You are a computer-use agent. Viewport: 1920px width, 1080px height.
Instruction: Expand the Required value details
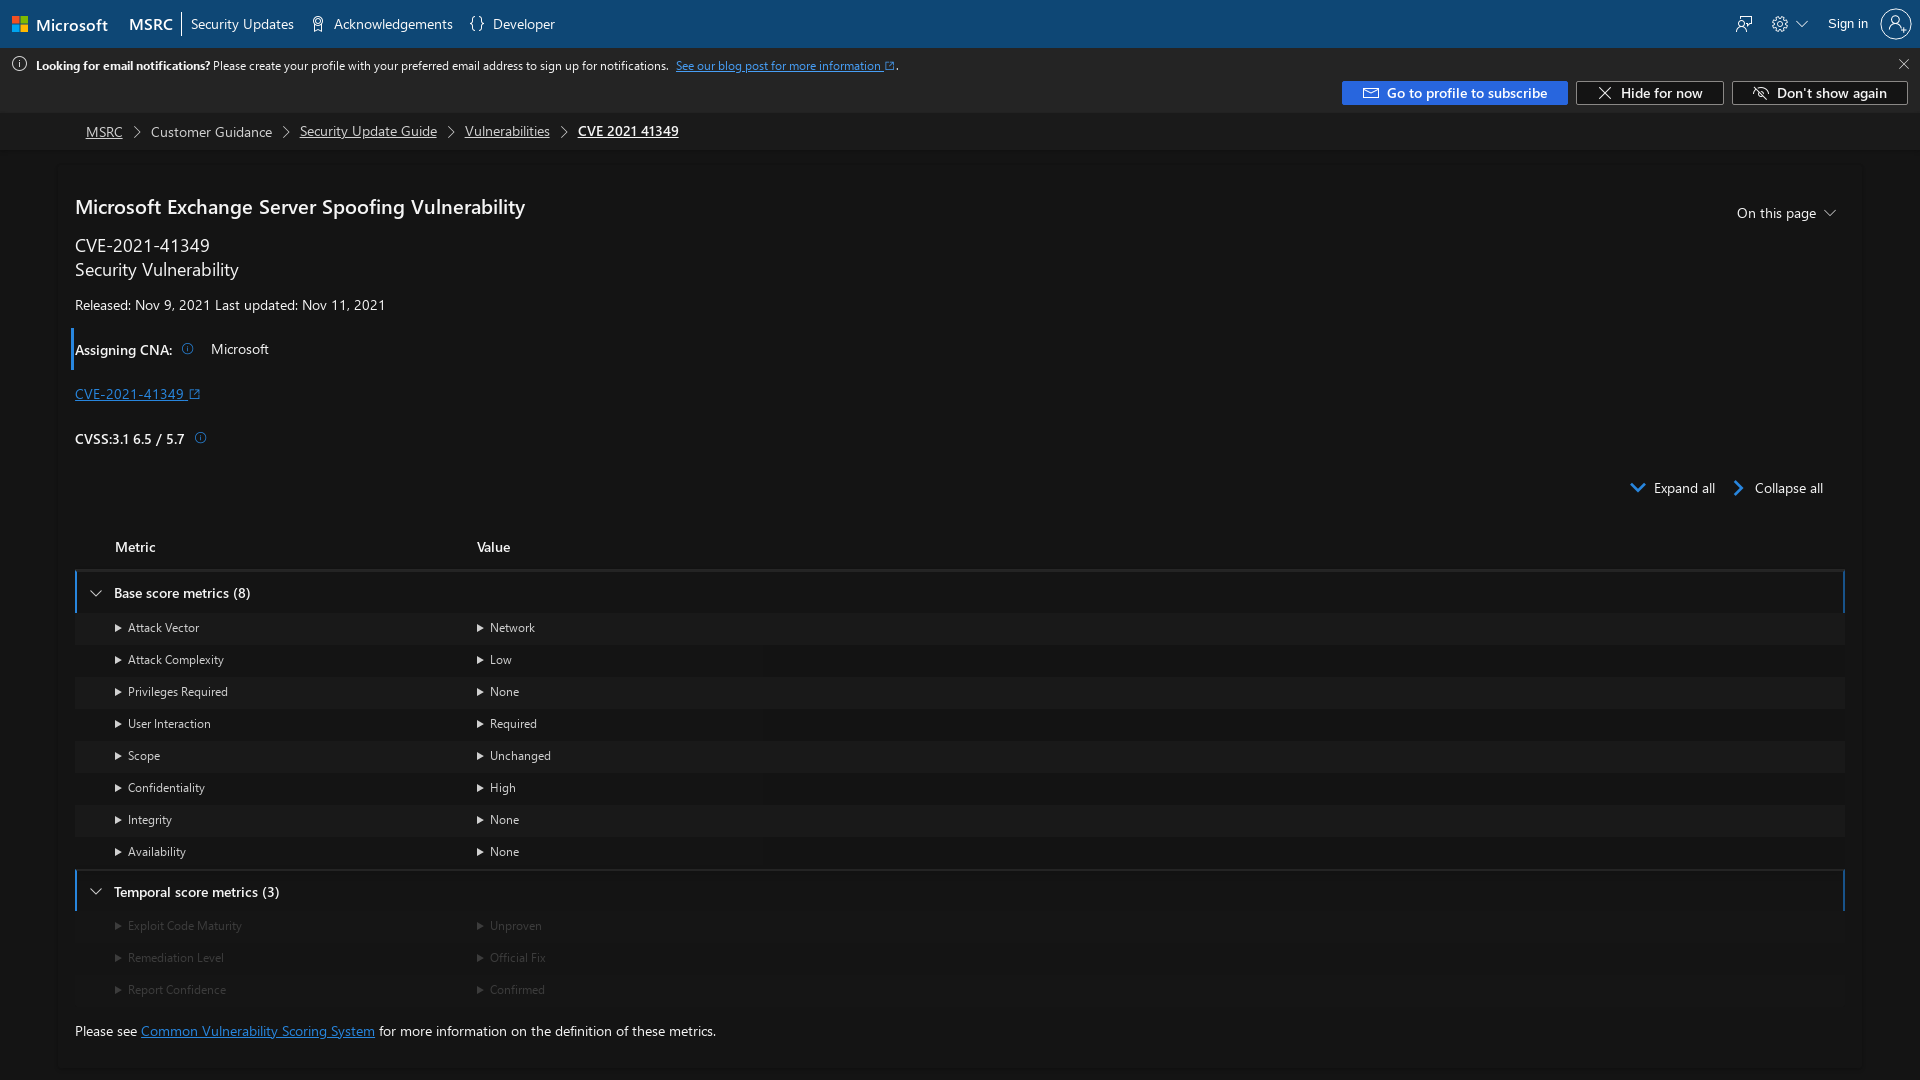pos(507,724)
